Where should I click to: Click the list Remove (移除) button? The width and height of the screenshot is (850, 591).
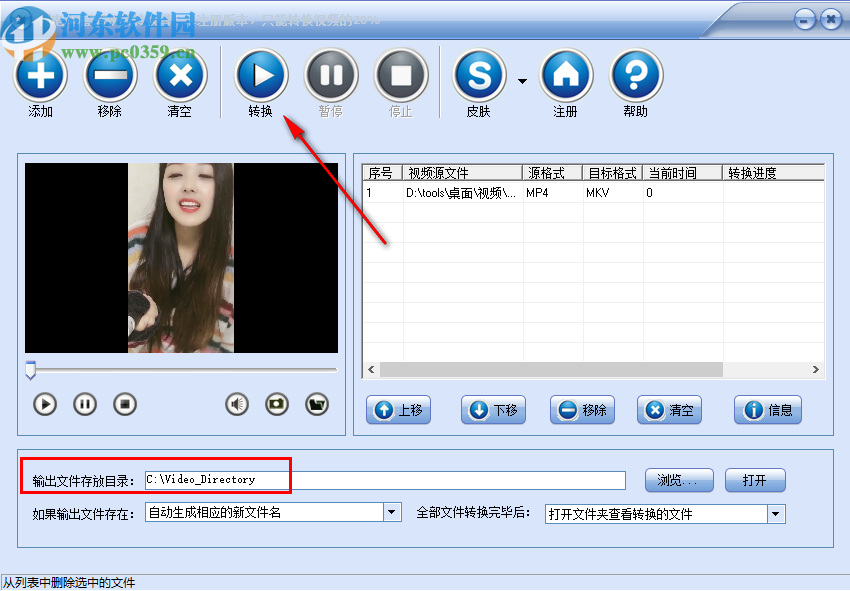(582, 410)
